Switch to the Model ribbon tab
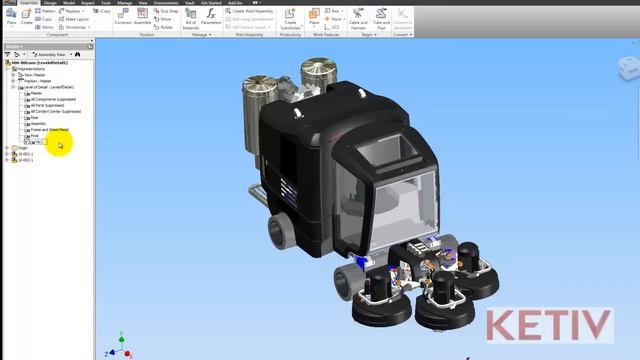 pos(69,2)
